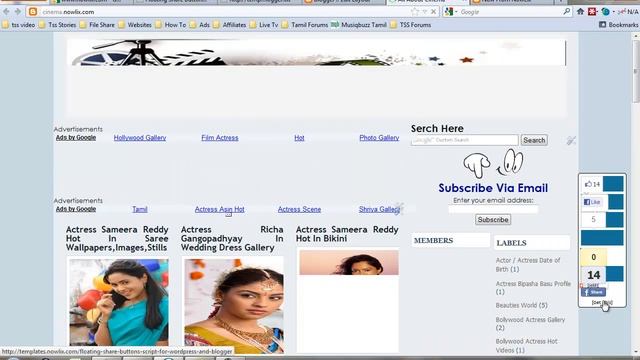640x360 pixels.
Task: Click the yellow 0 counter in the share bar
Action: 593,257
